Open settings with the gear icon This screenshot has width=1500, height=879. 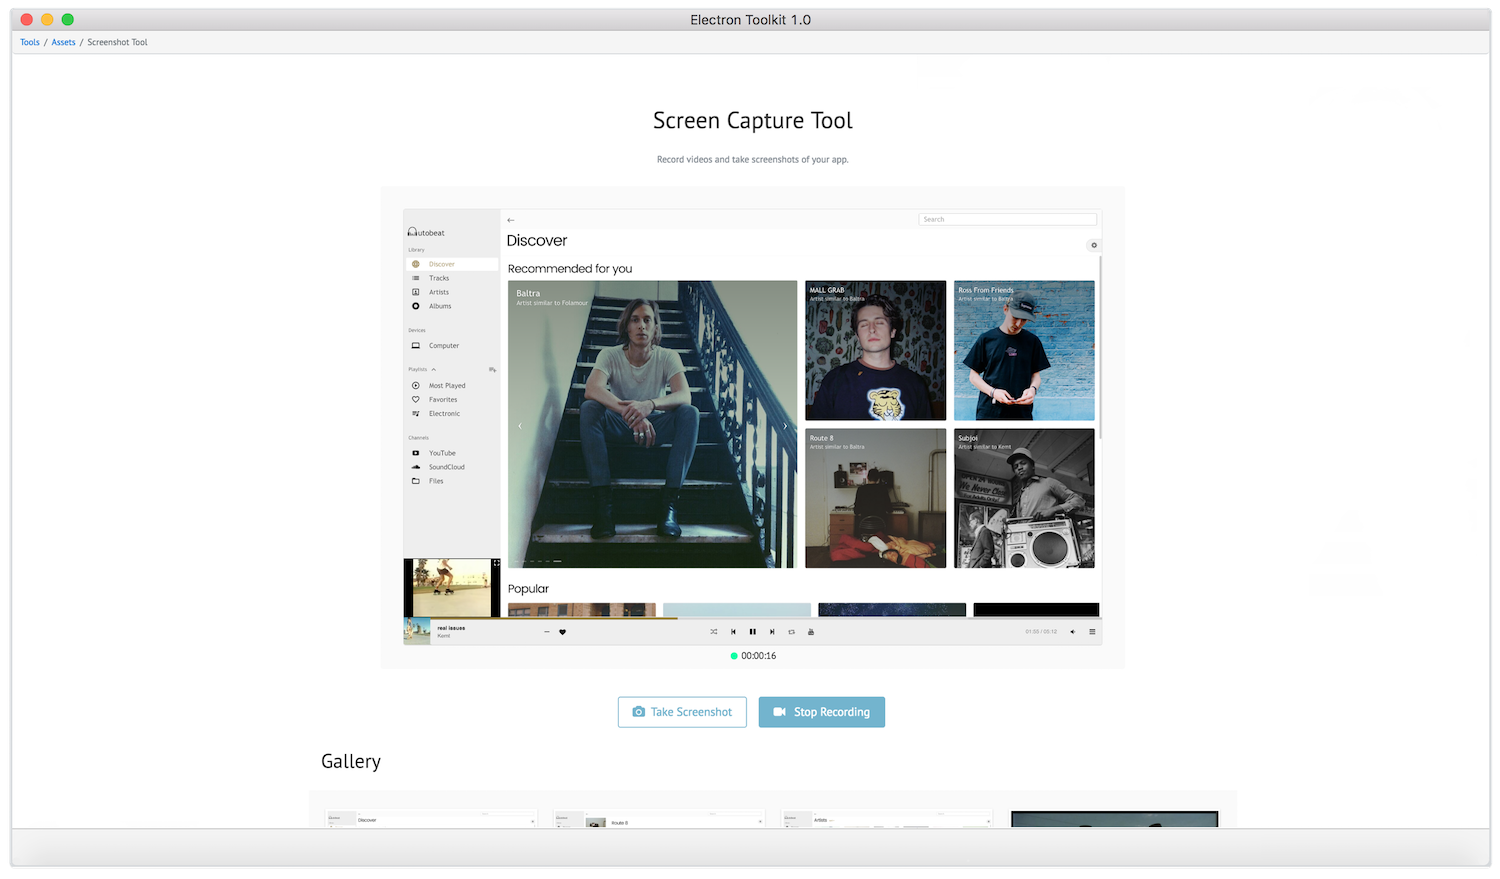[1094, 245]
